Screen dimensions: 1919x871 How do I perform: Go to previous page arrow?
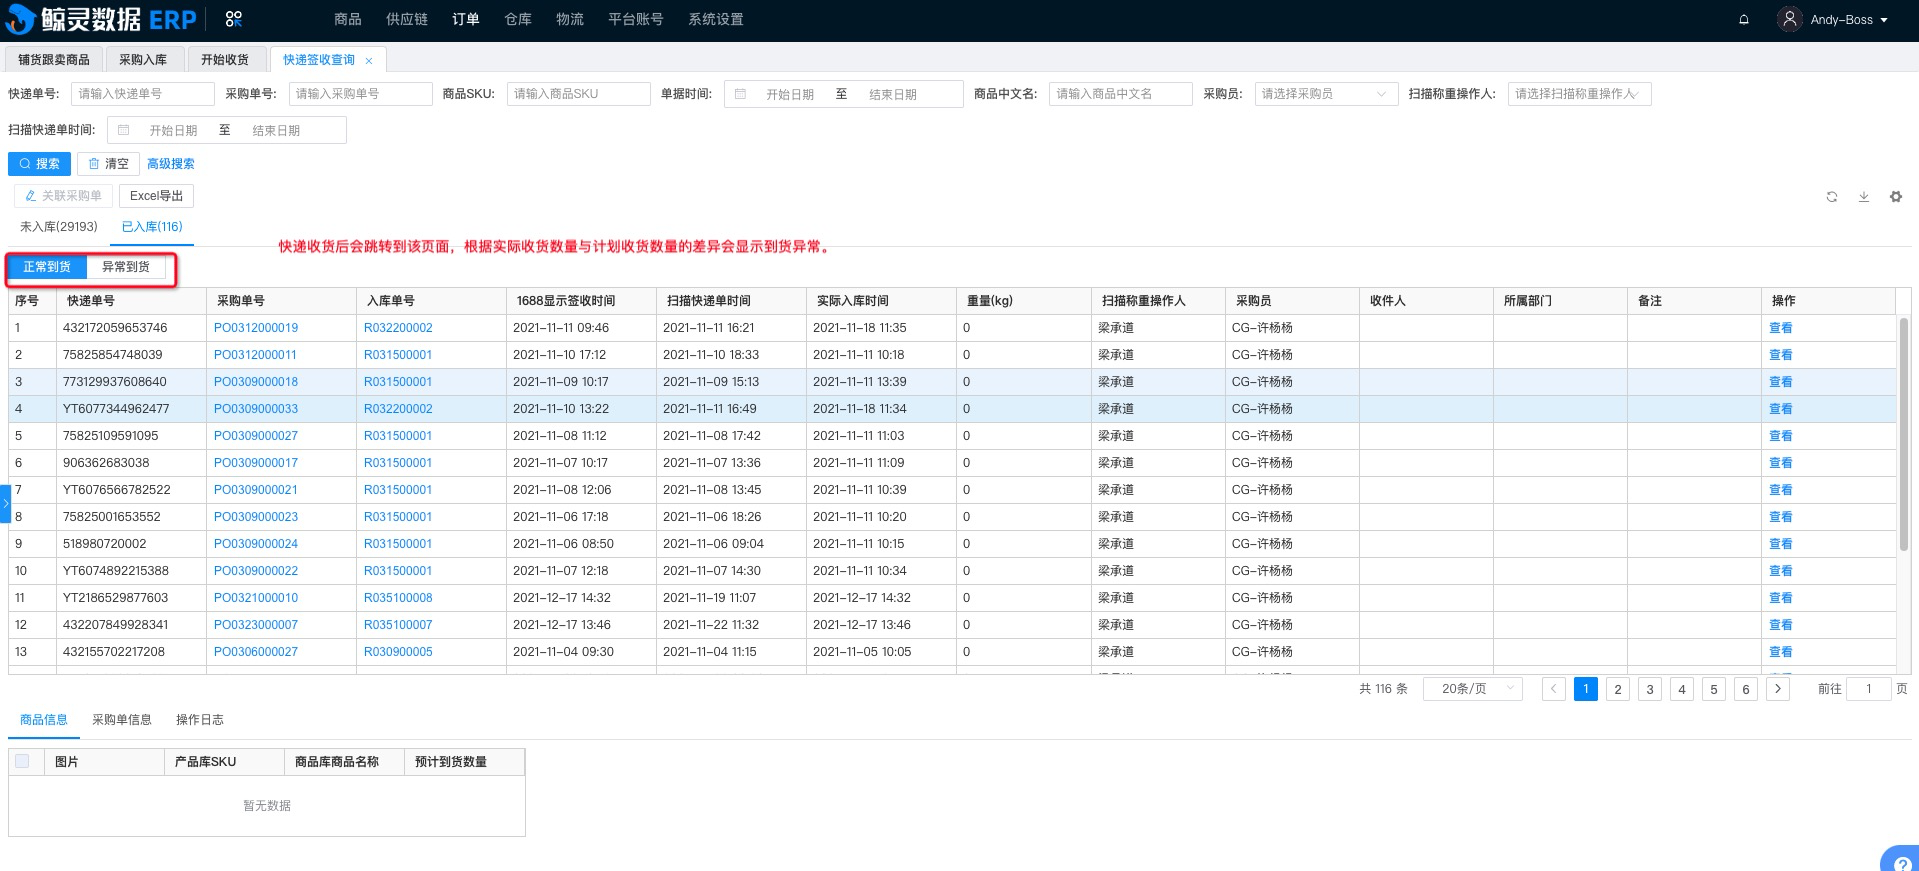(1554, 688)
